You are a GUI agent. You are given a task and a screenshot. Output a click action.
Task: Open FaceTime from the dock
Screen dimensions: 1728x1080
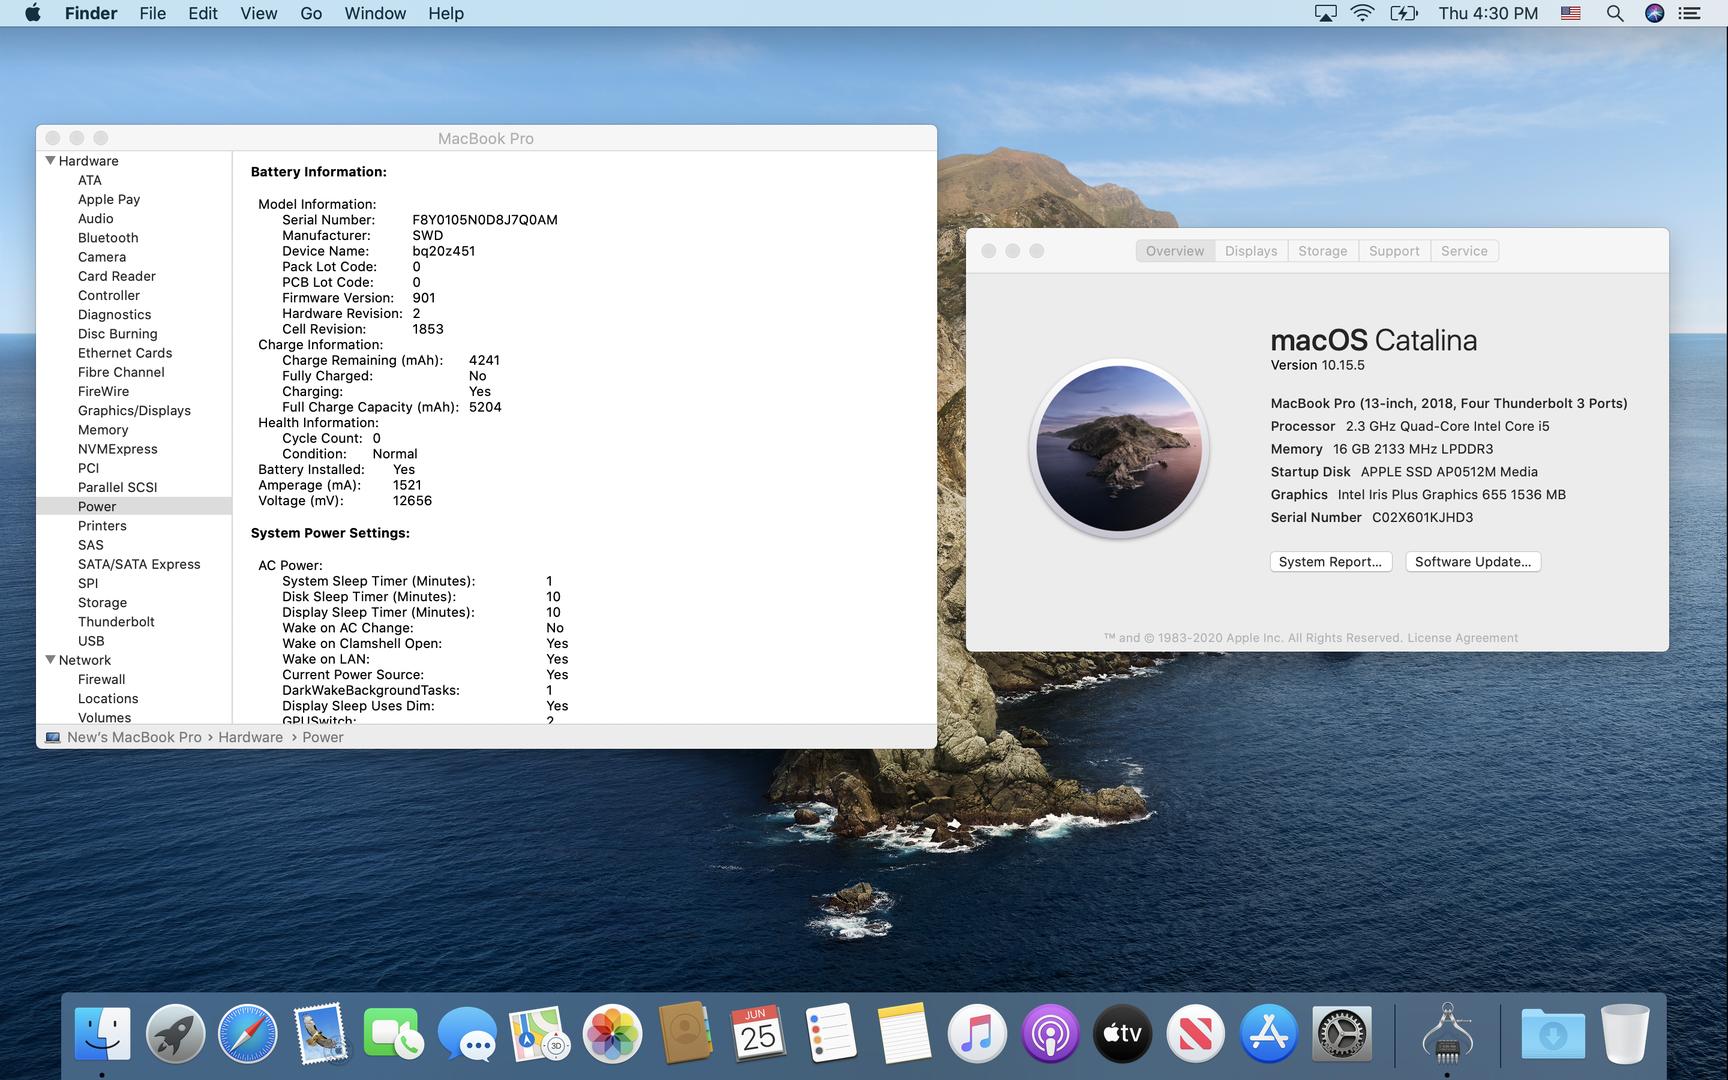pos(393,1033)
